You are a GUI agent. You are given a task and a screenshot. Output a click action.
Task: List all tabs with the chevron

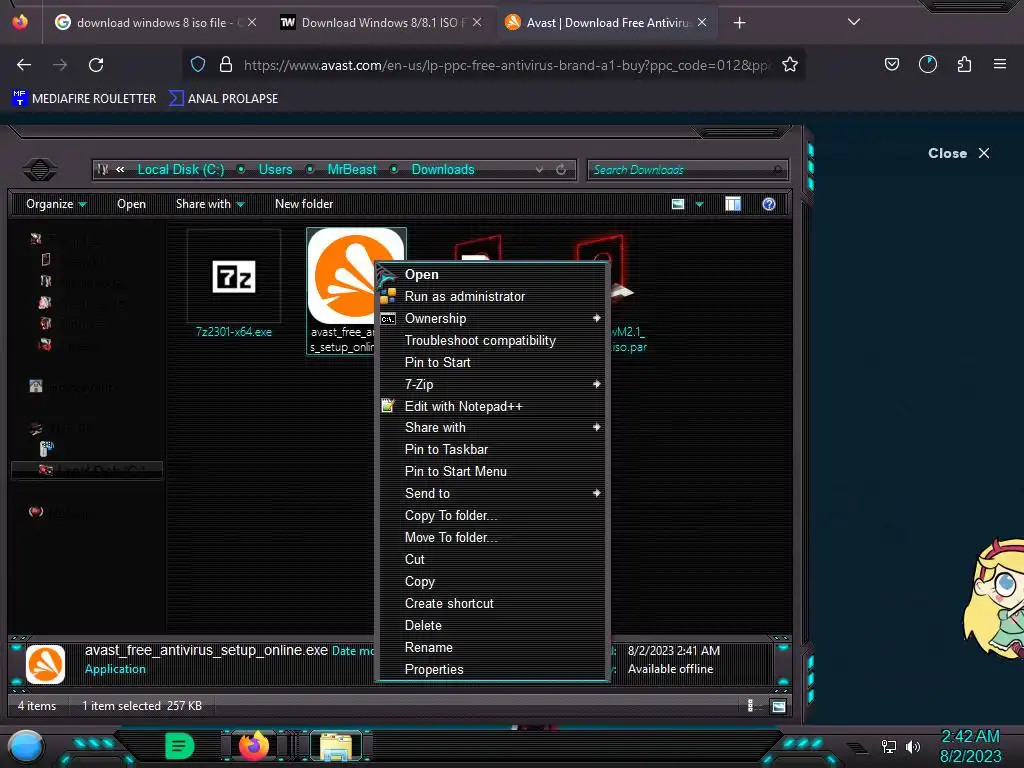coord(854,22)
